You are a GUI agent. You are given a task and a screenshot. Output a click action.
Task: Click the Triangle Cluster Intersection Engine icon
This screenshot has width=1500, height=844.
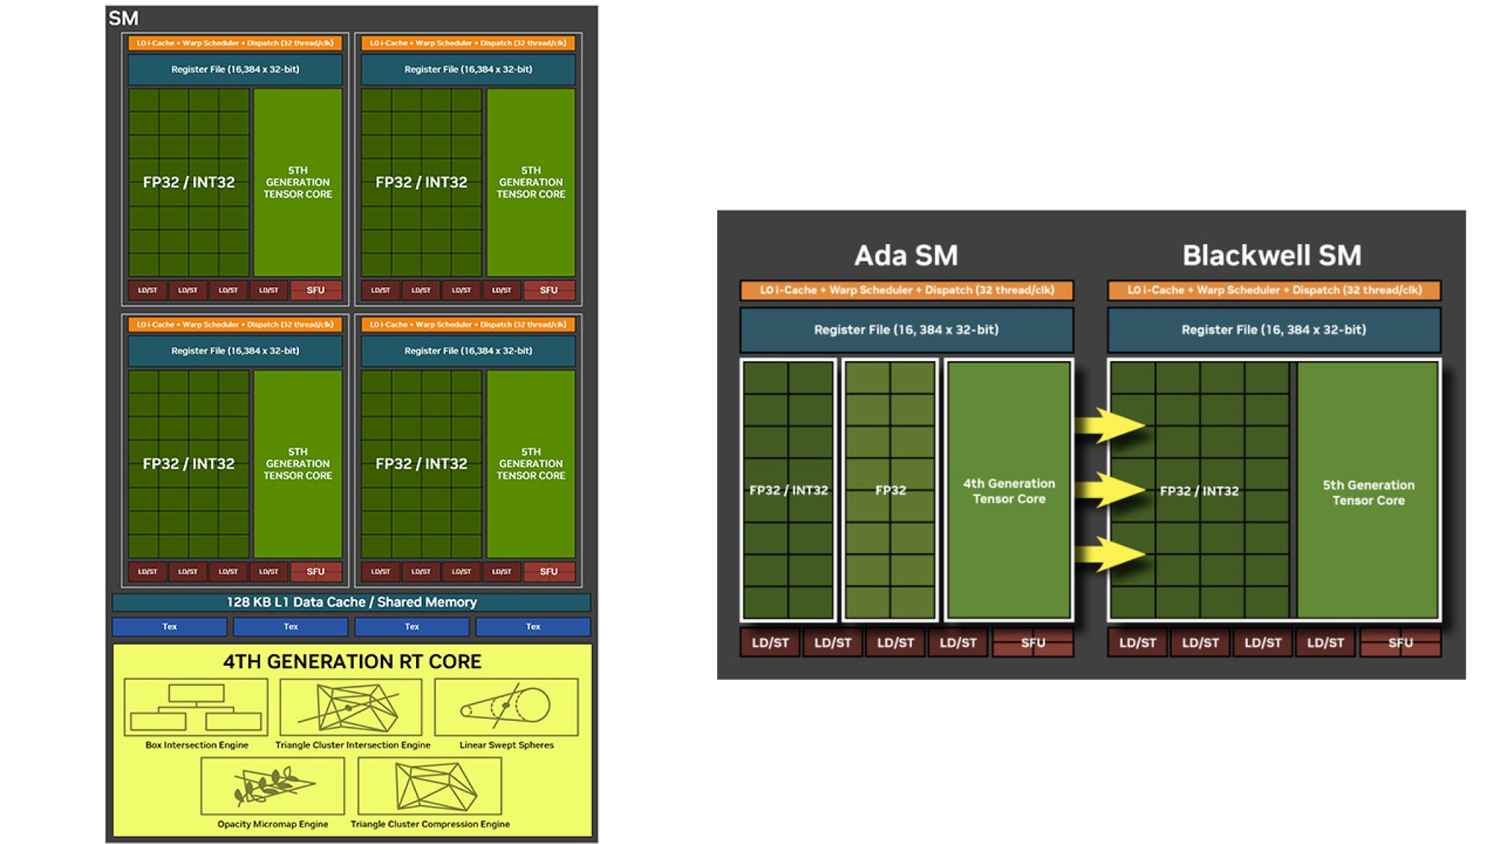coord(351,707)
